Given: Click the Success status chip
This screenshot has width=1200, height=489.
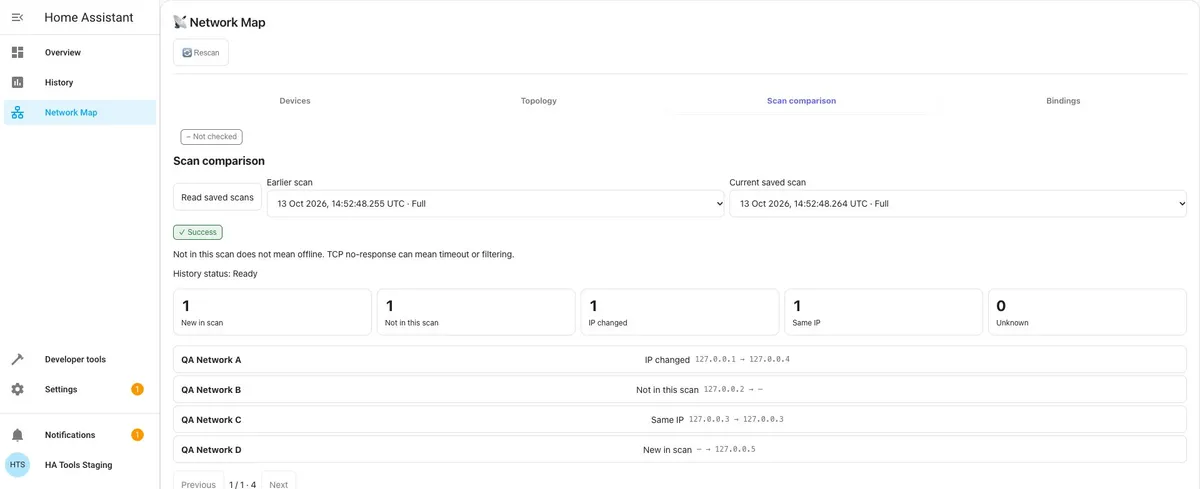Looking at the screenshot, I should [x=198, y=232].
